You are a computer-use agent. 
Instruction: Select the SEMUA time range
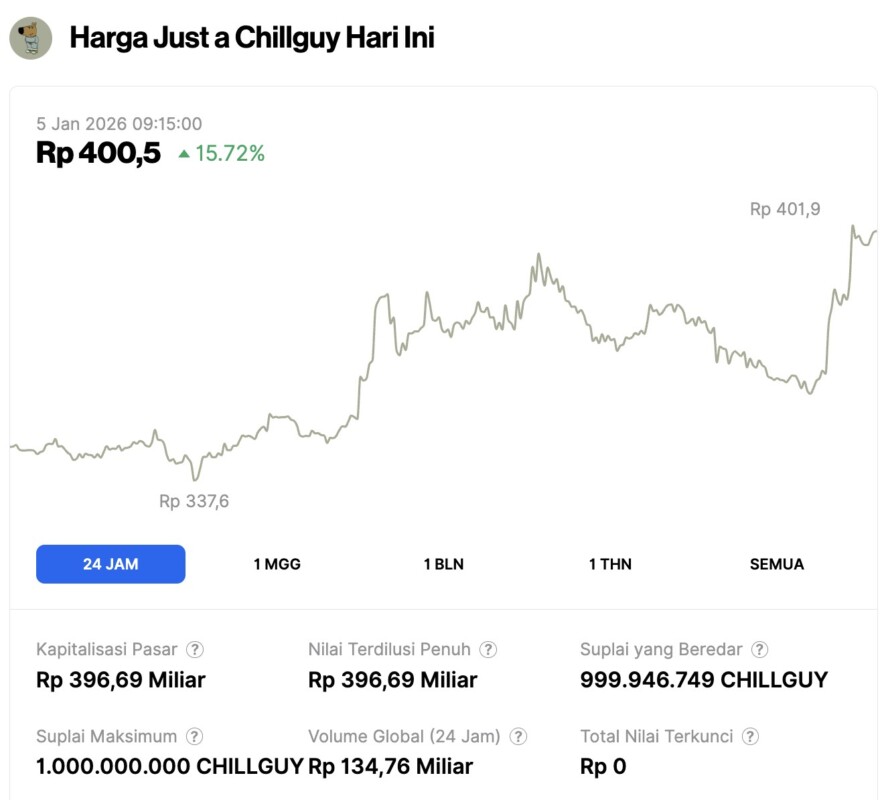(x=776, y=564)
